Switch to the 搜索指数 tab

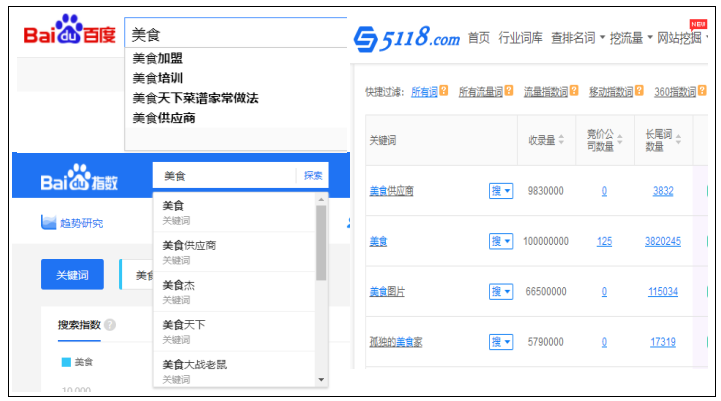tap(79, 325)
